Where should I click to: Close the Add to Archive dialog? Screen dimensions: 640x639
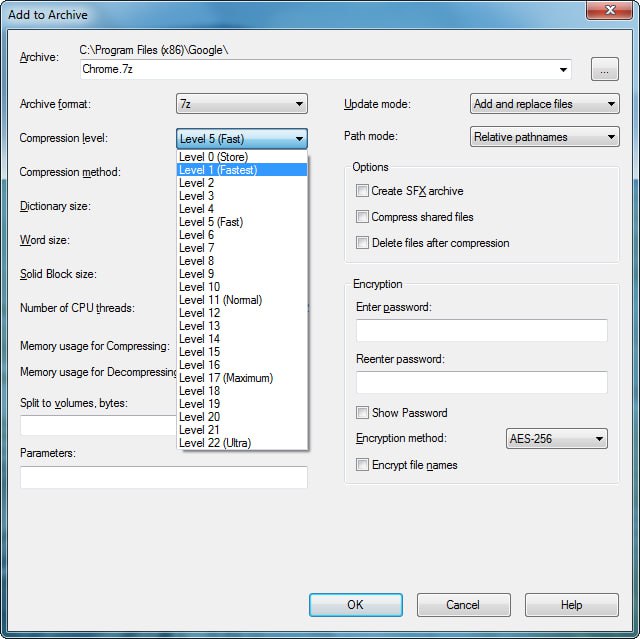point(609,10)
